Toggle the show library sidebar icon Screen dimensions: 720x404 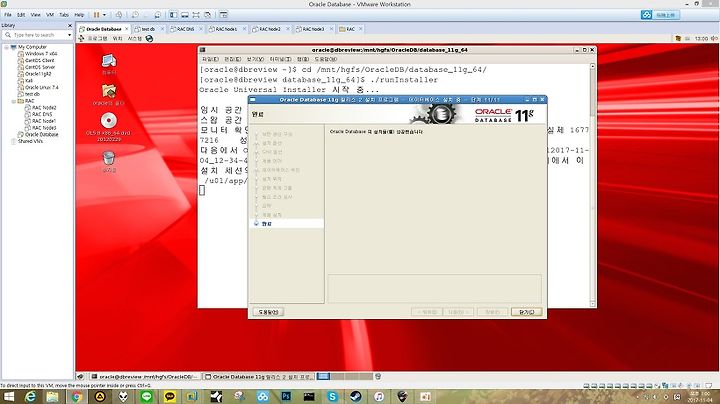tap(174, 15)
